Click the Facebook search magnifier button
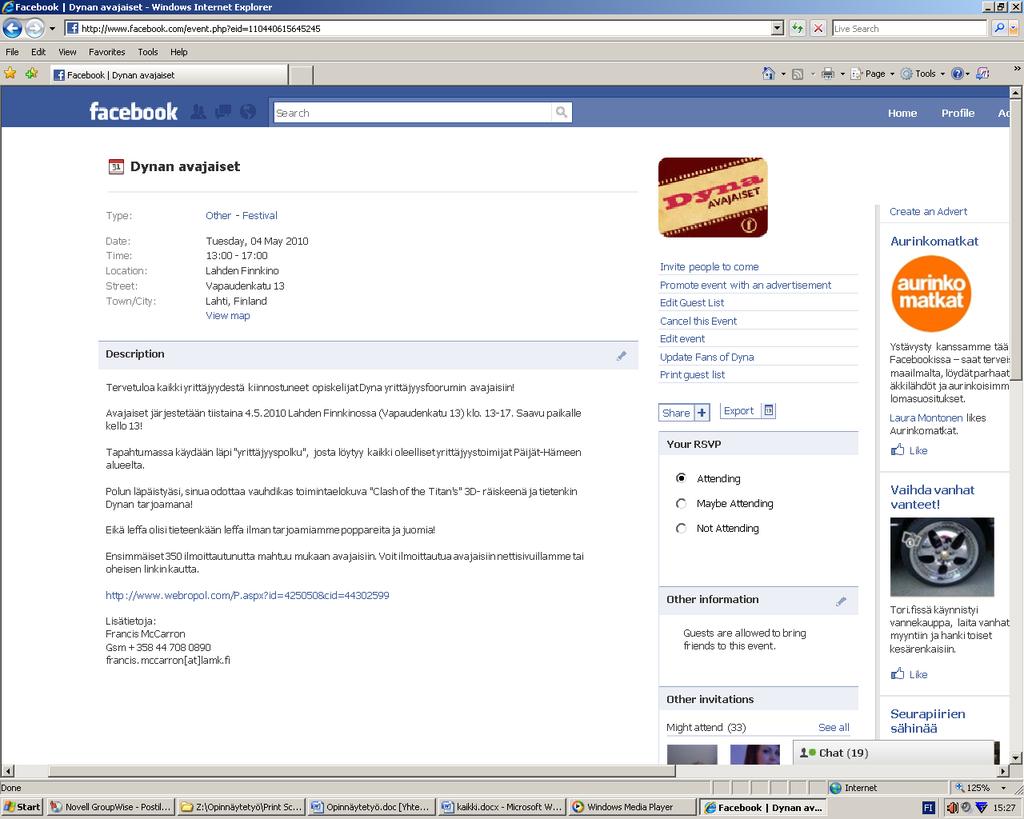The image size is (1024, 819). coord(561,112)
